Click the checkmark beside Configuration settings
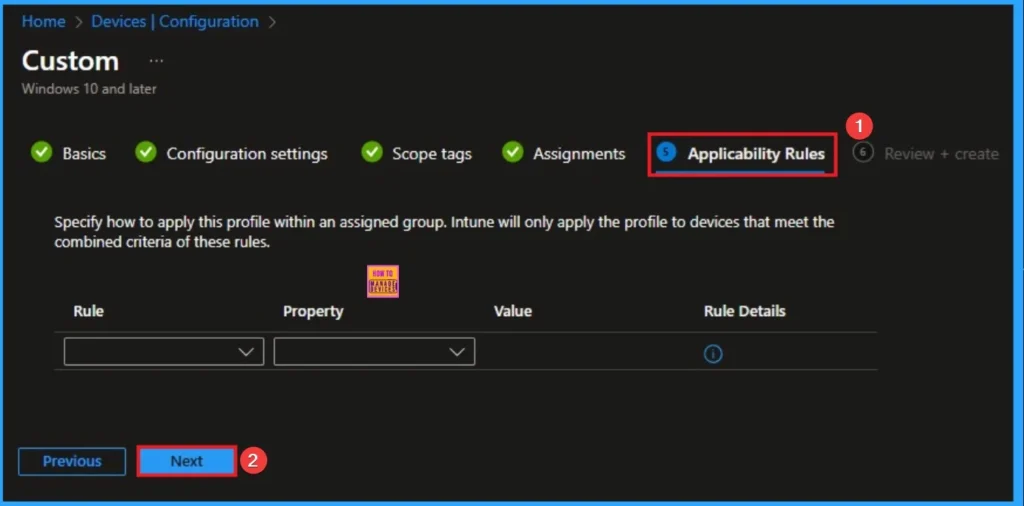This screenshot has height=506, width=1024. 146,153
